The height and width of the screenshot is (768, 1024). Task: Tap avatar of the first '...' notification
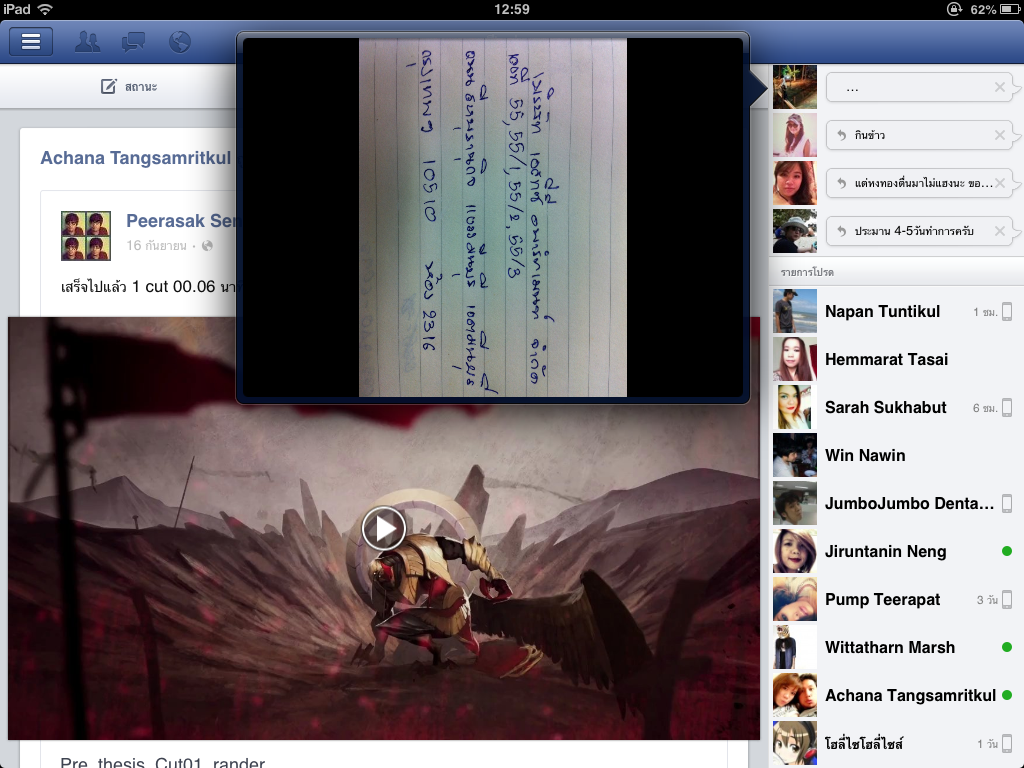point(795,87)
